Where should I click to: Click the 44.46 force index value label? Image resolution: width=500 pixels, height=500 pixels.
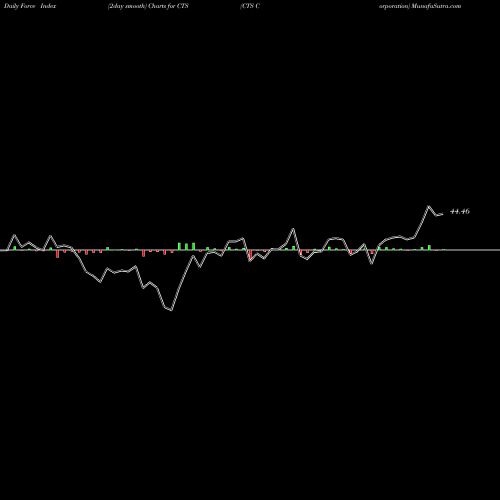pyautogui.click(x=460, y=211)
